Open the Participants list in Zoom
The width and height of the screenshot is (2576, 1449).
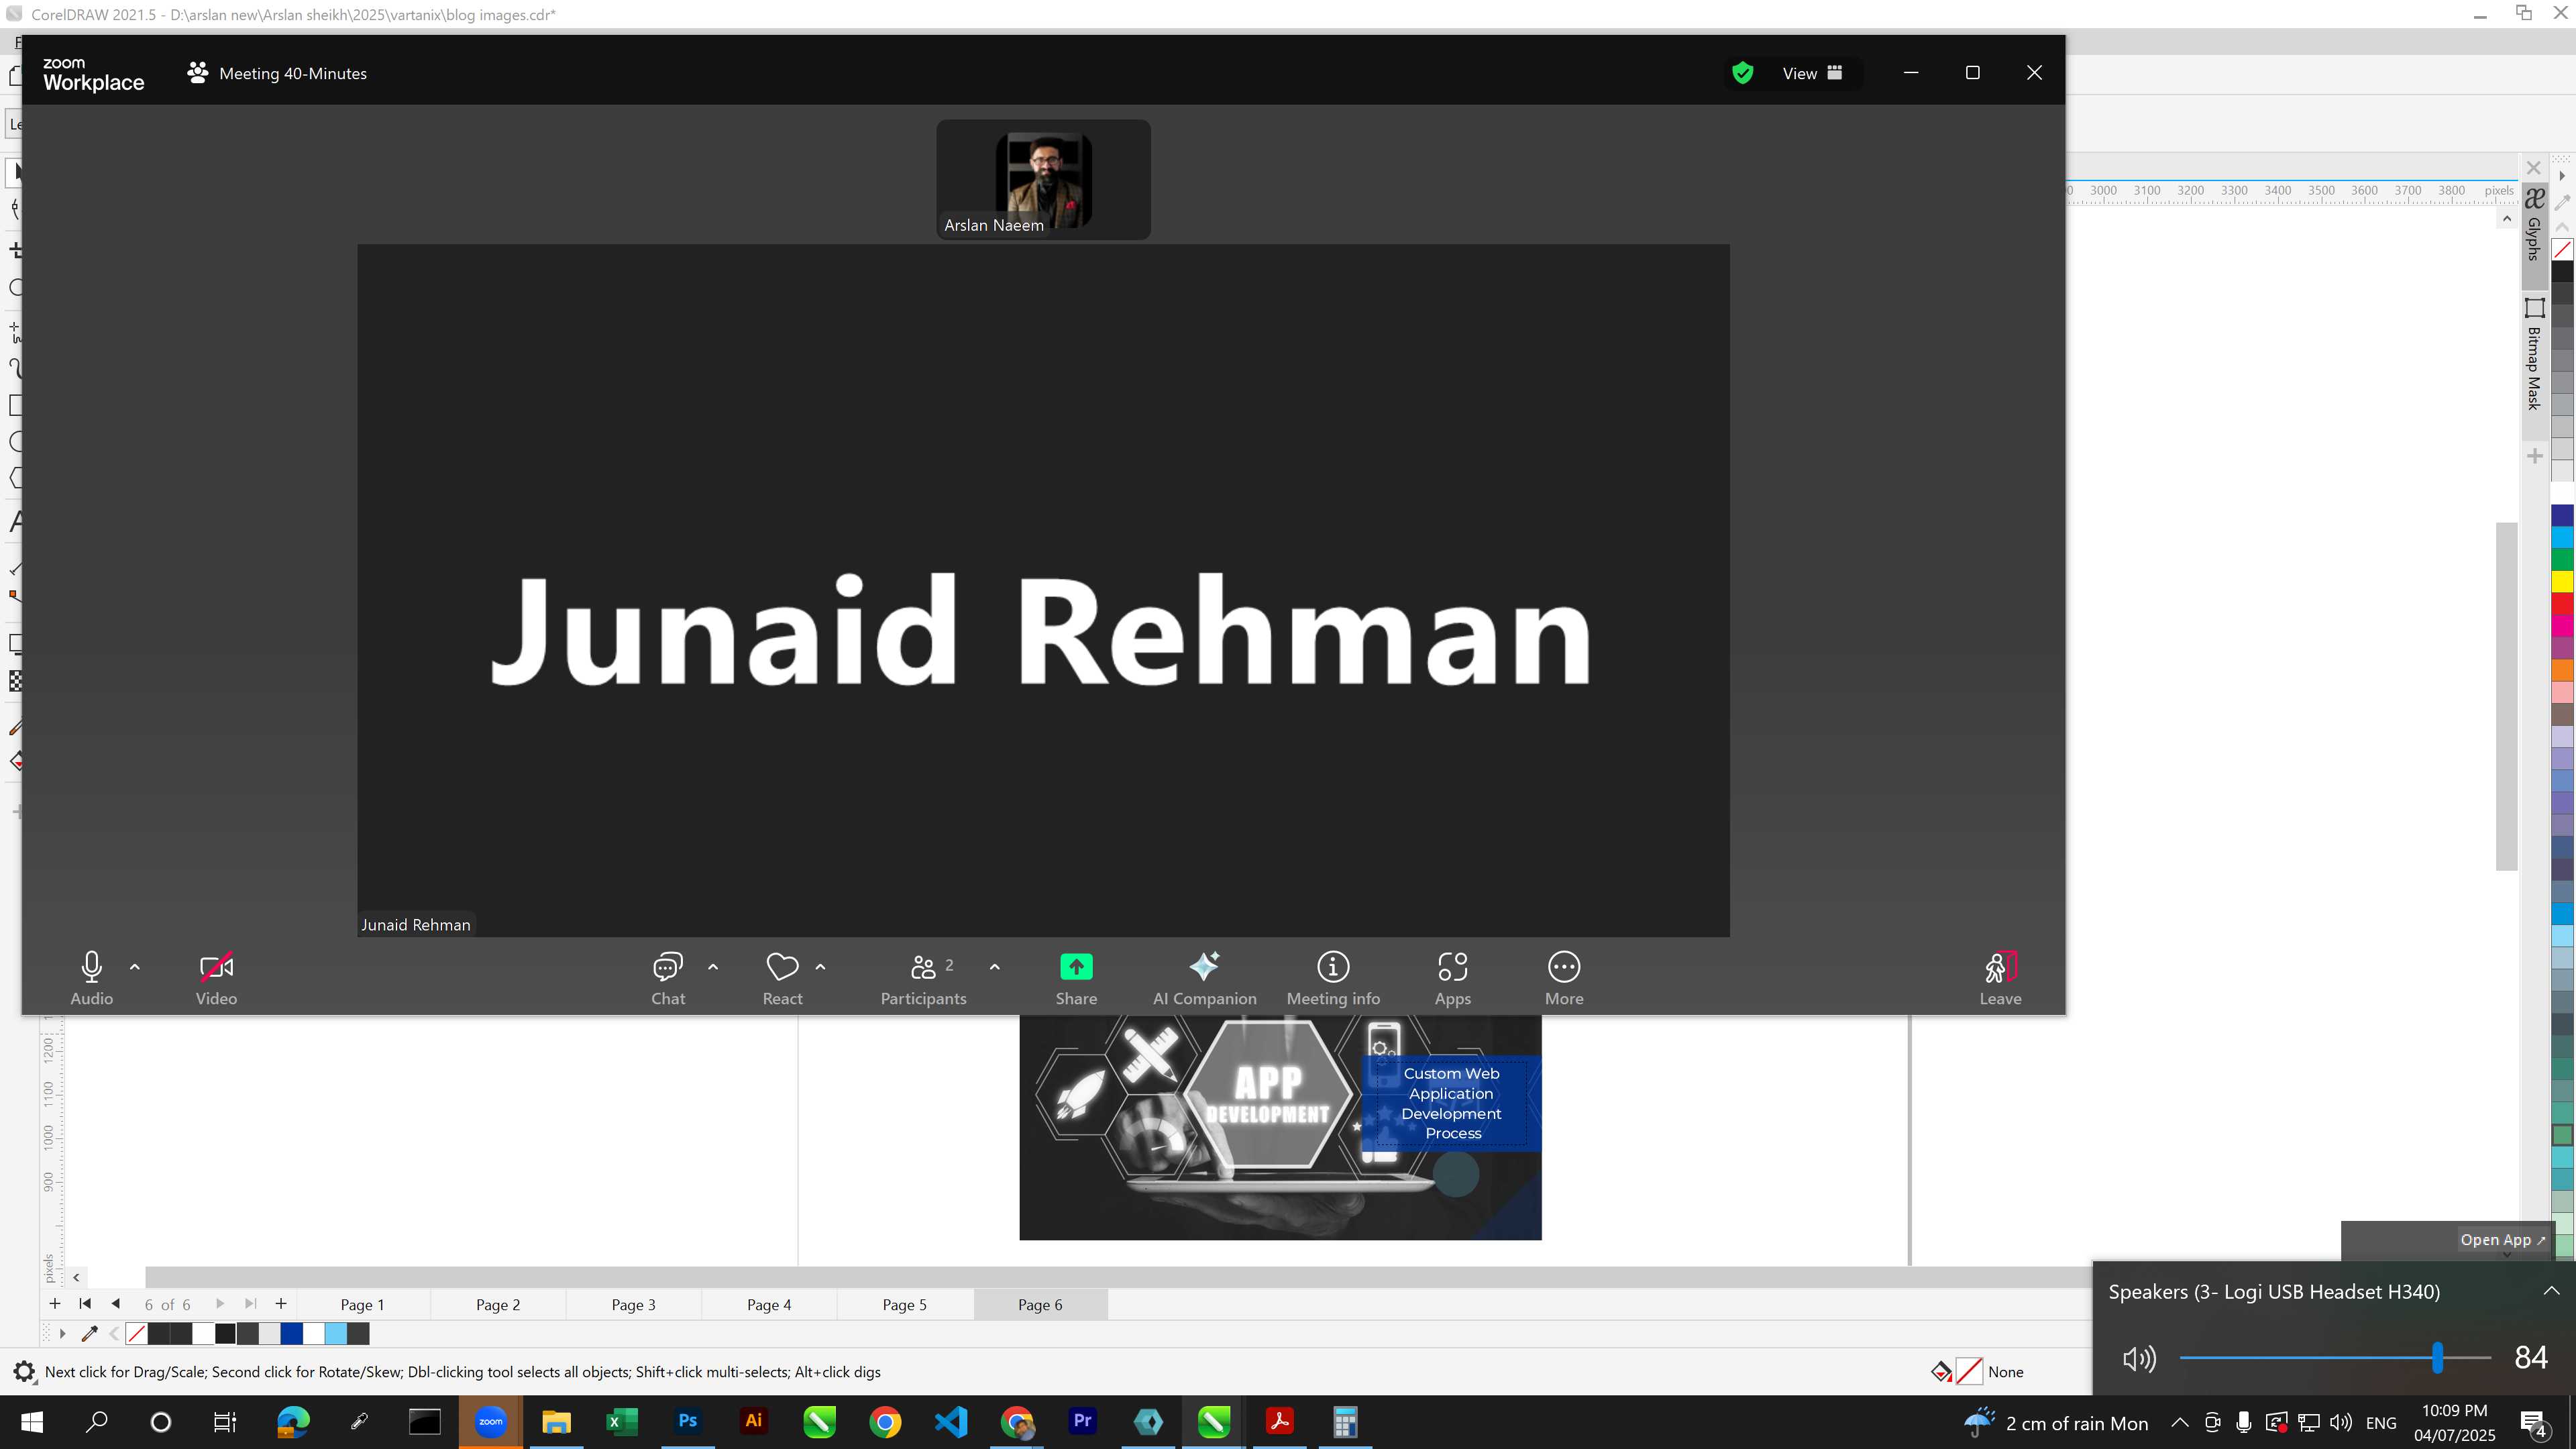[923, 978]
